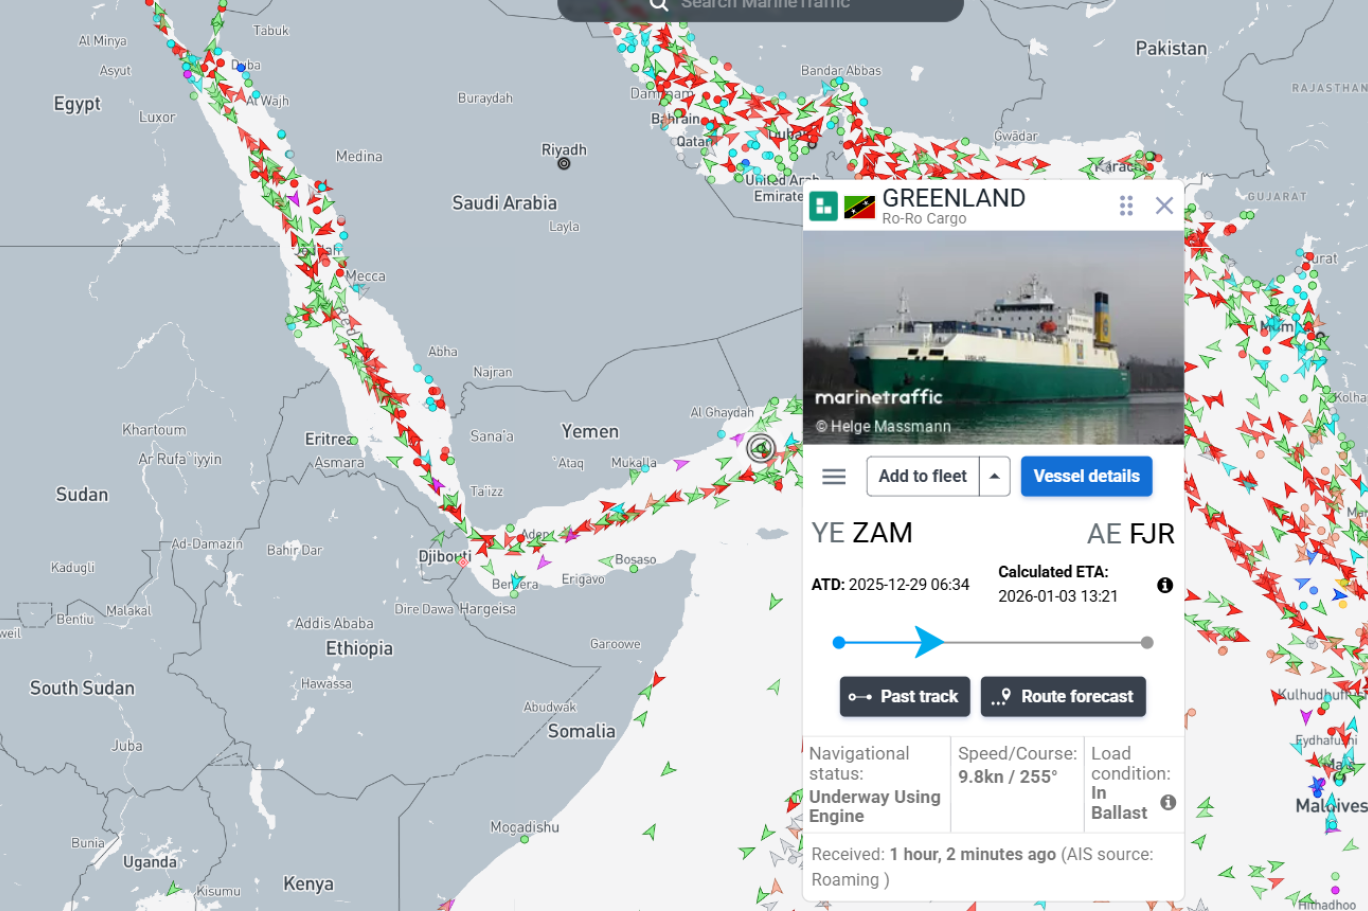Open Vessel details page

pos(1086,477)
